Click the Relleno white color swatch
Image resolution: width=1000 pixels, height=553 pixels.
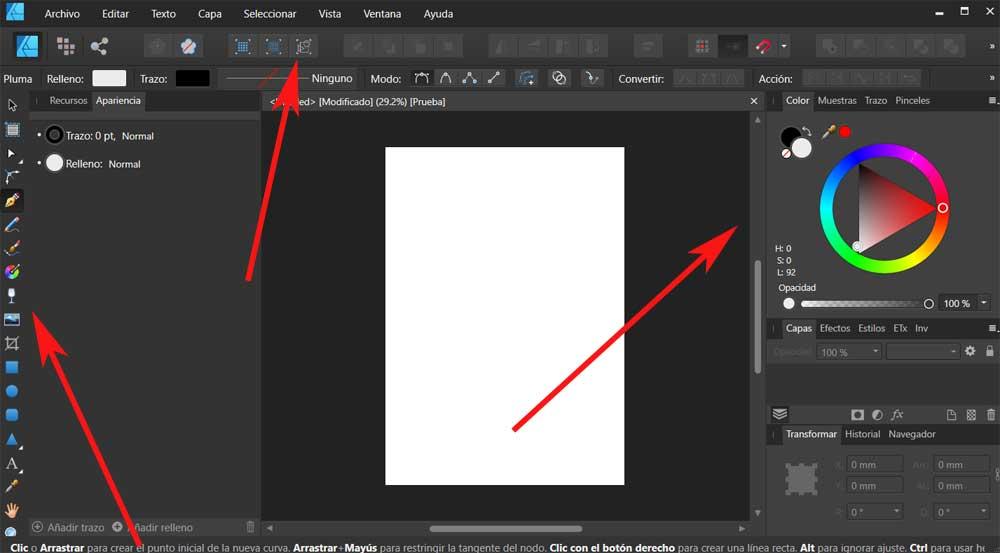pos(109,78)
